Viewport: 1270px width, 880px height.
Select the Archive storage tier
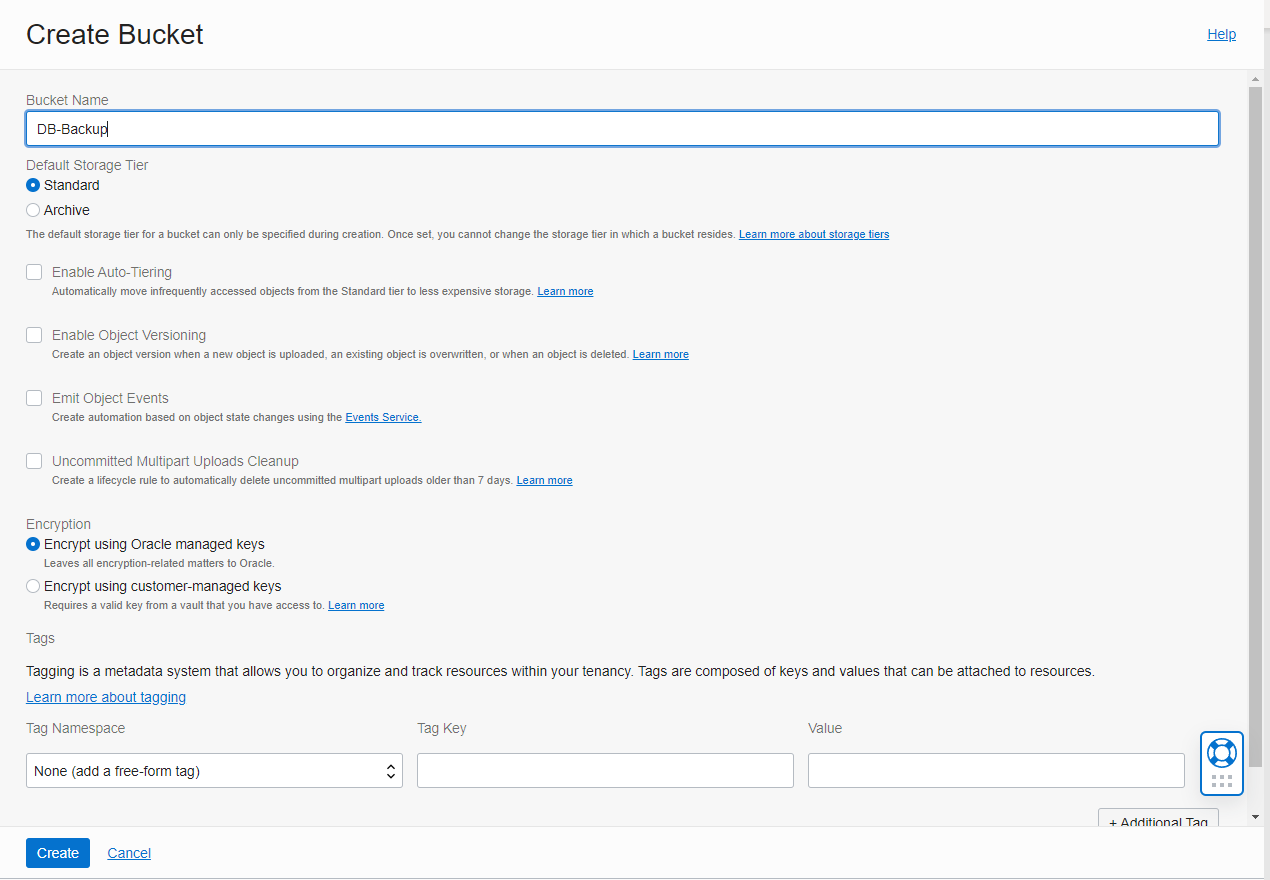[x=31, y=210]
